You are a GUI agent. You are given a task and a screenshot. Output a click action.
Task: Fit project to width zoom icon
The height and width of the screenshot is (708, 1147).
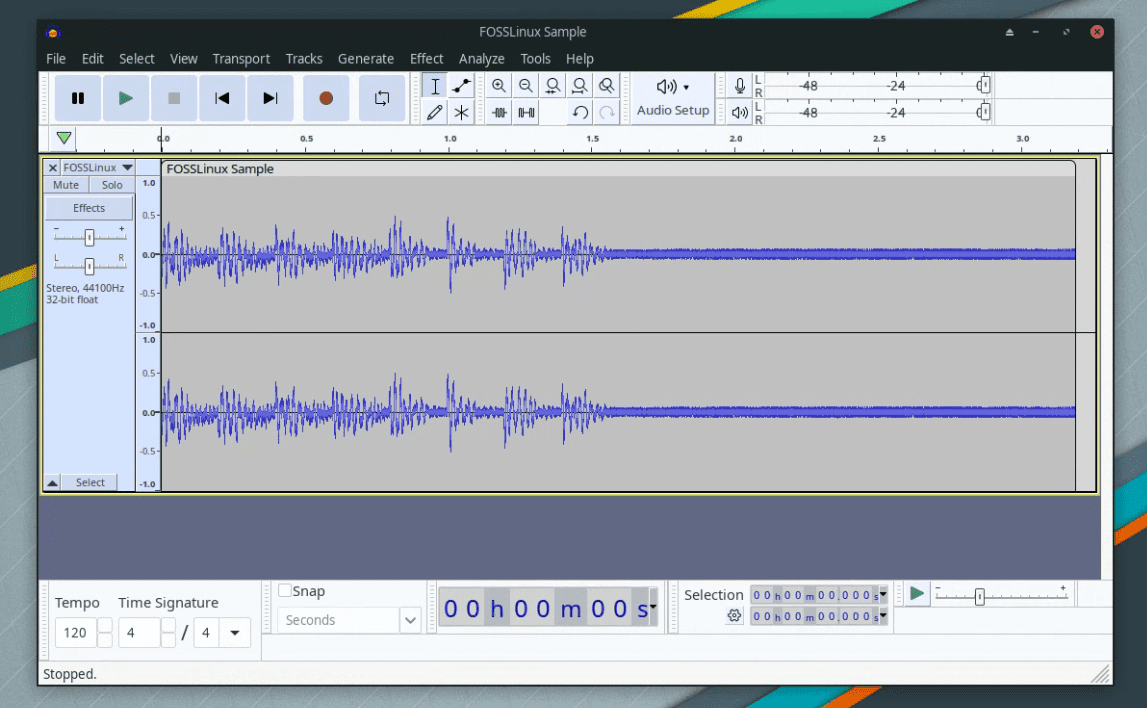(x=579, y=86)
